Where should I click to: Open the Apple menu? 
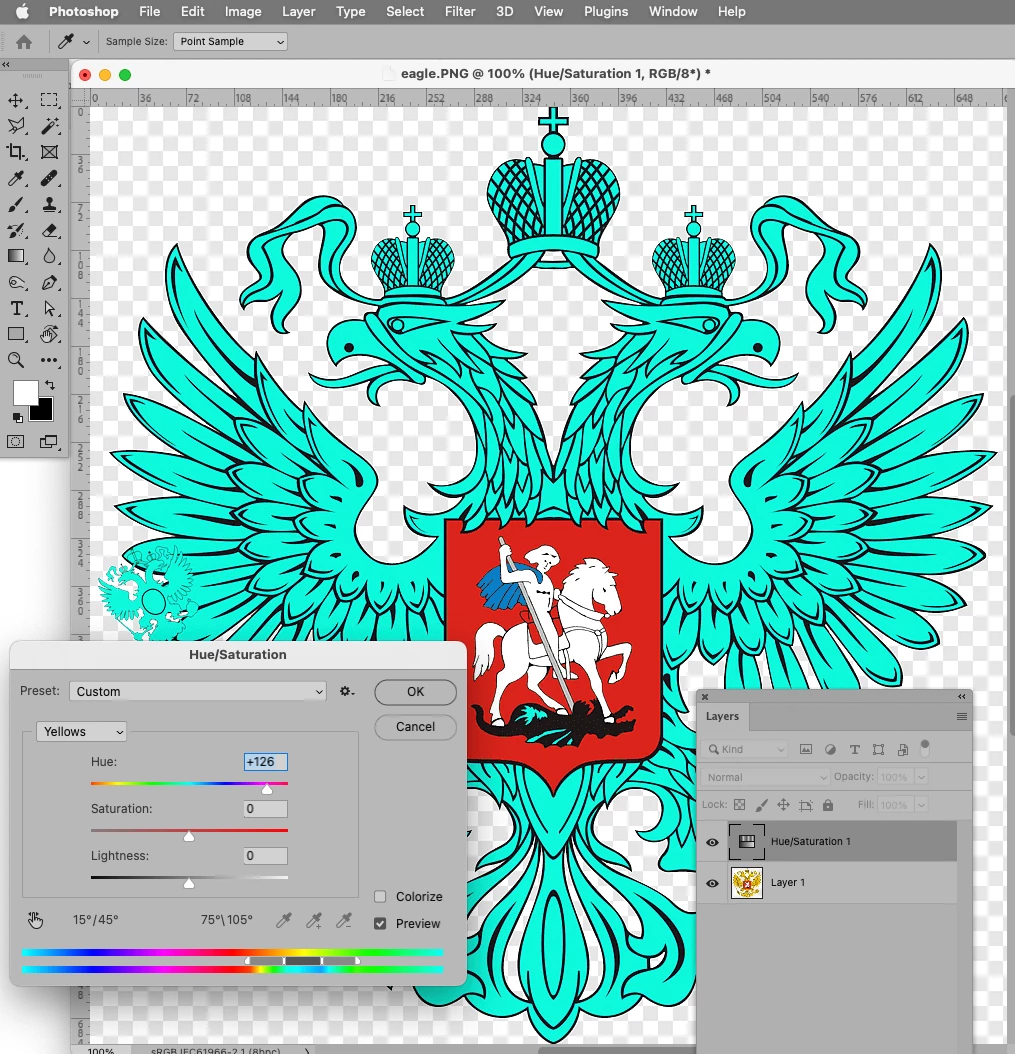[x=23, y=11]
